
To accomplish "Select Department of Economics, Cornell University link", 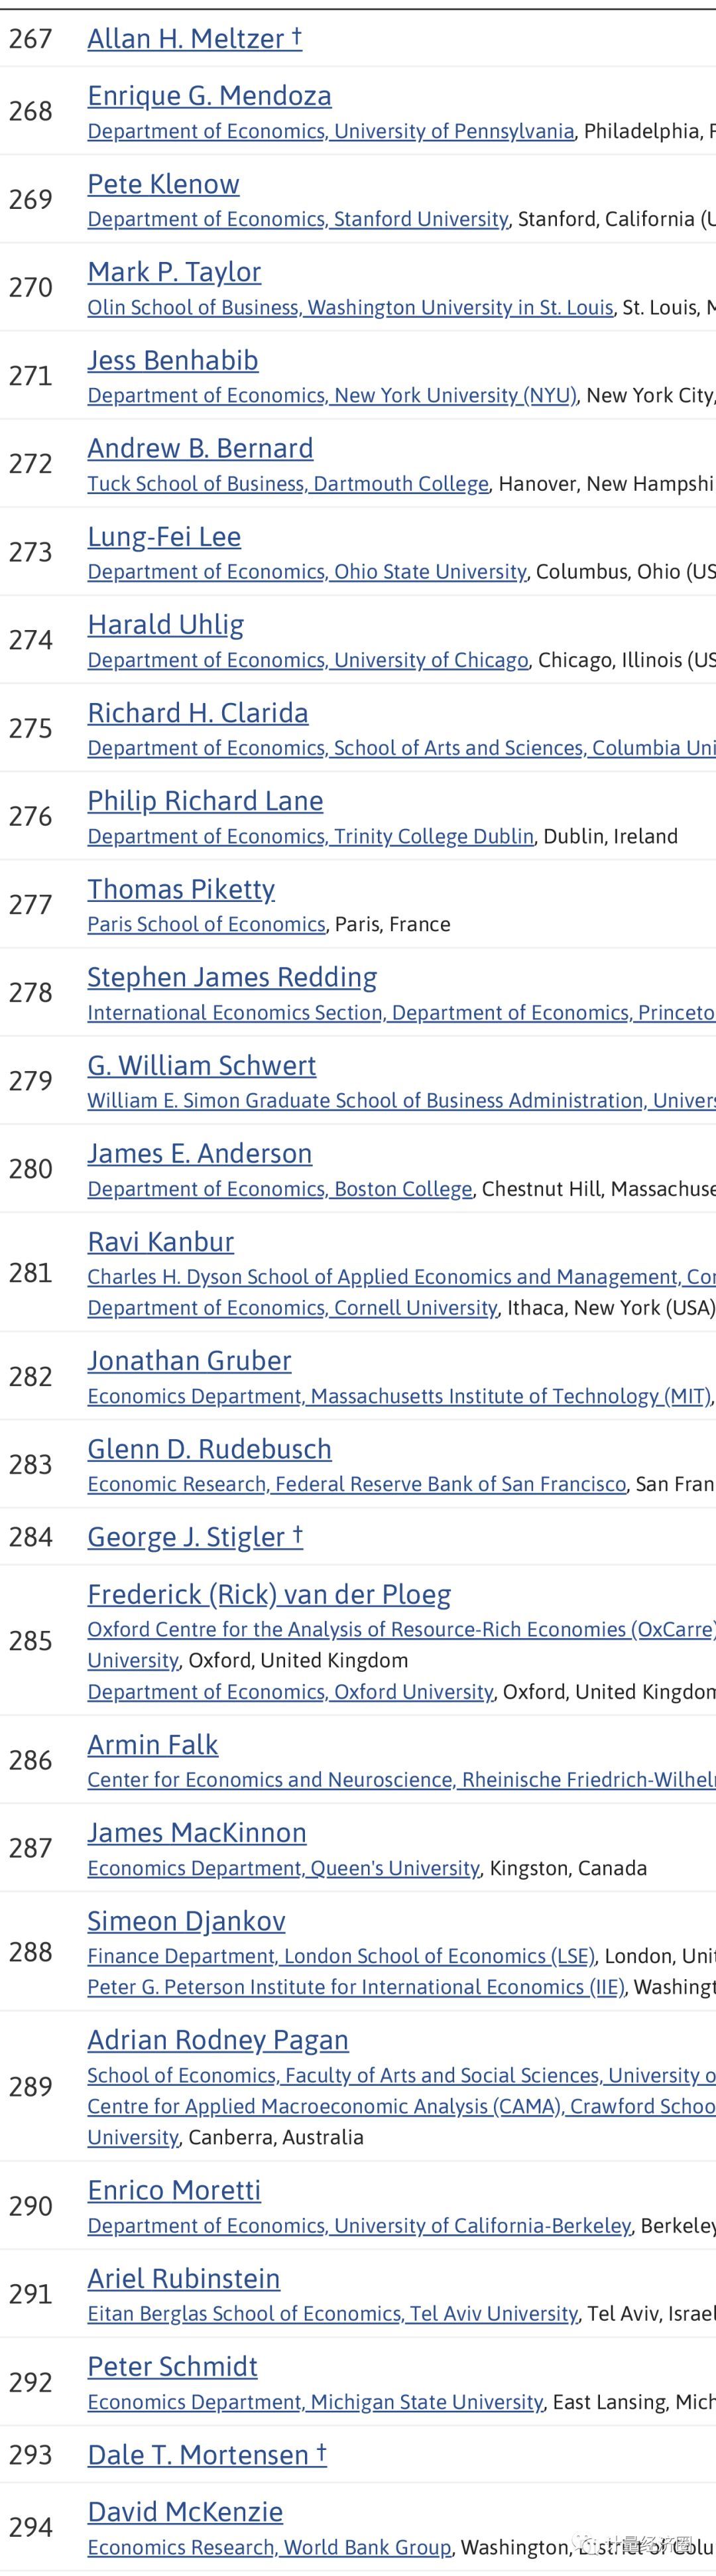I will pyautogui.click(x=292, y=1308).
